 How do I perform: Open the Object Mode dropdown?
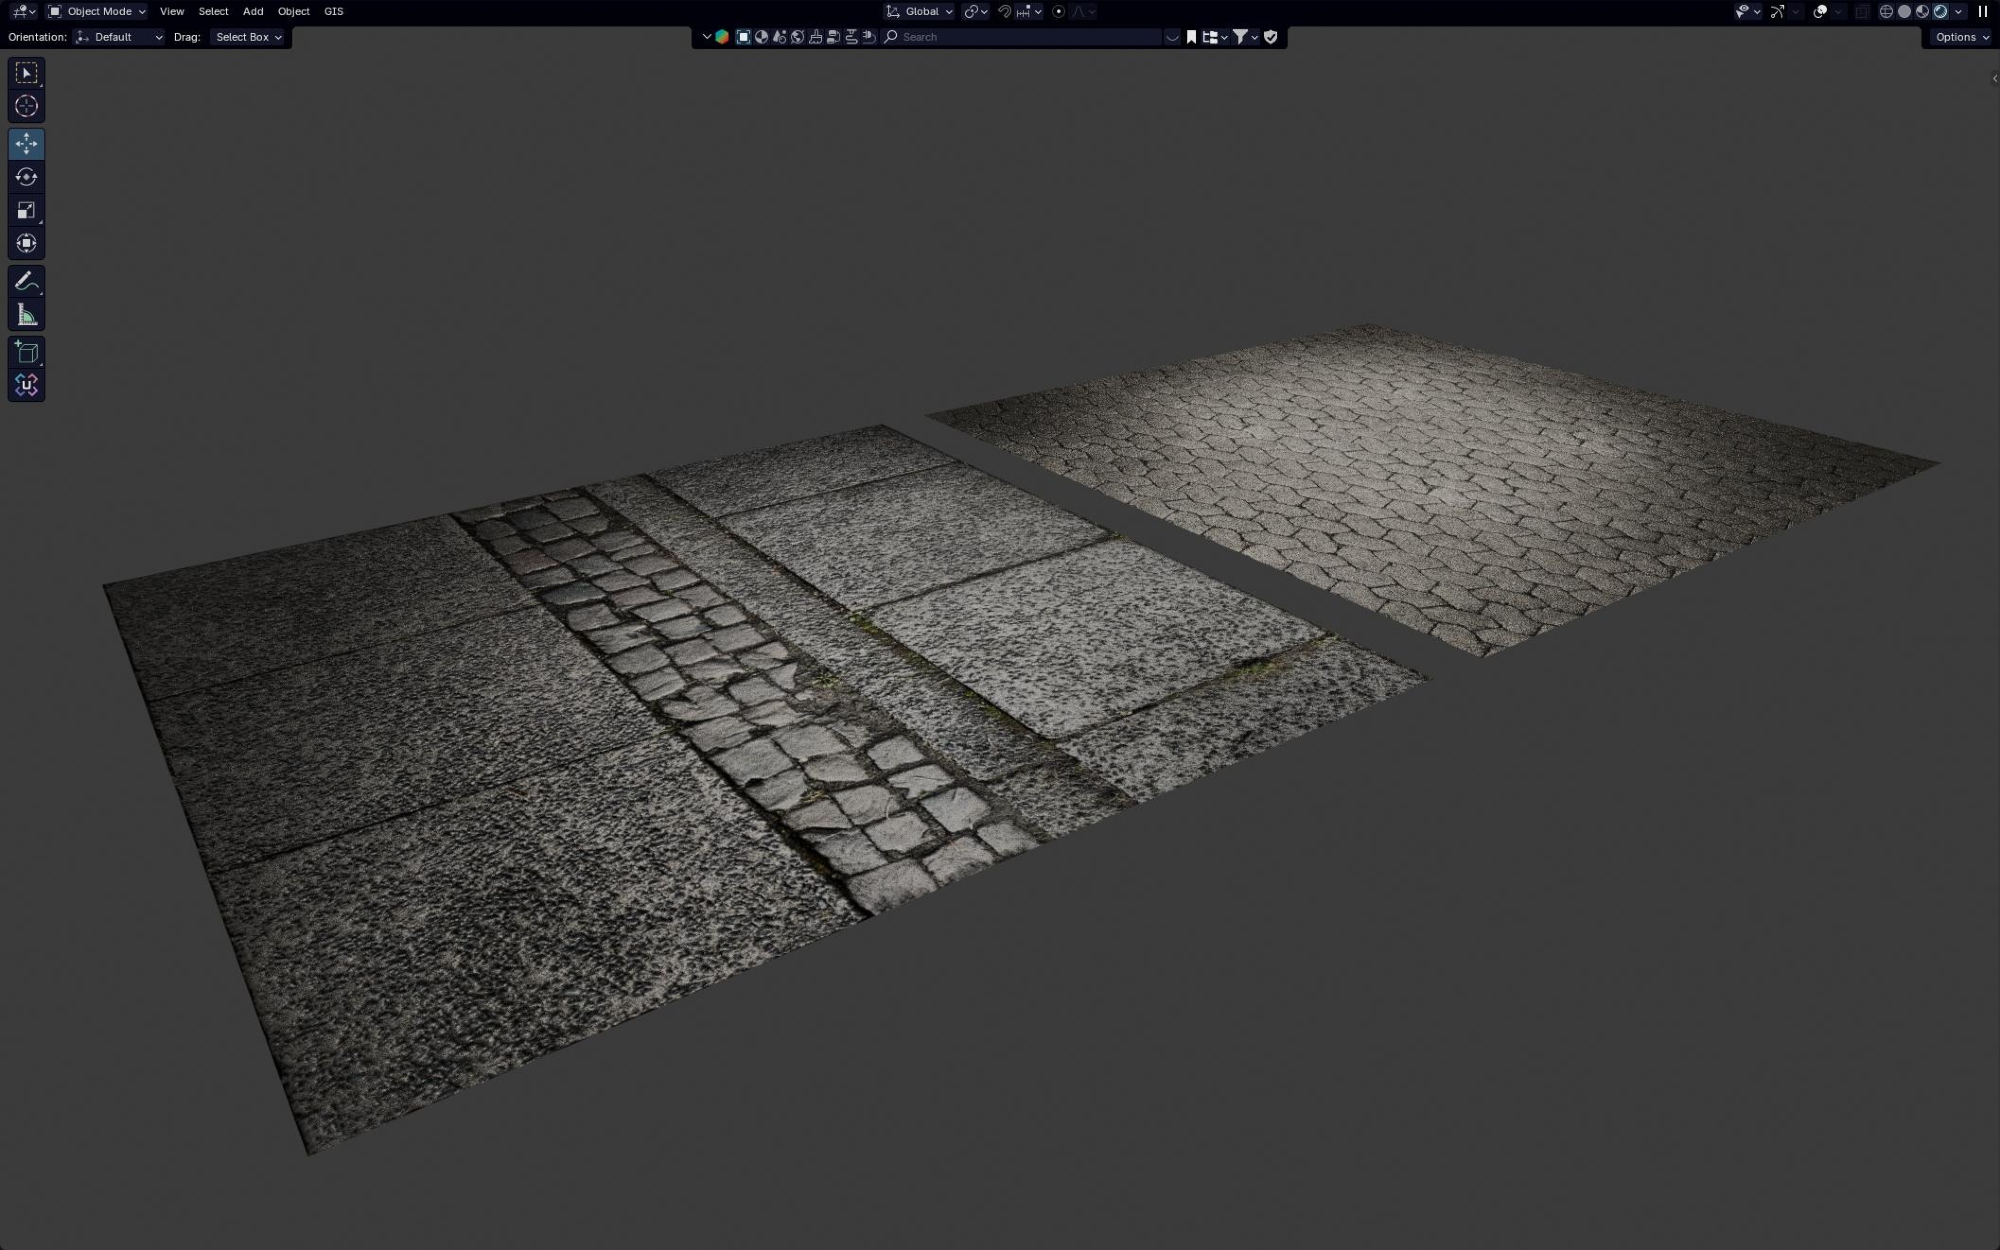point(97,11)
